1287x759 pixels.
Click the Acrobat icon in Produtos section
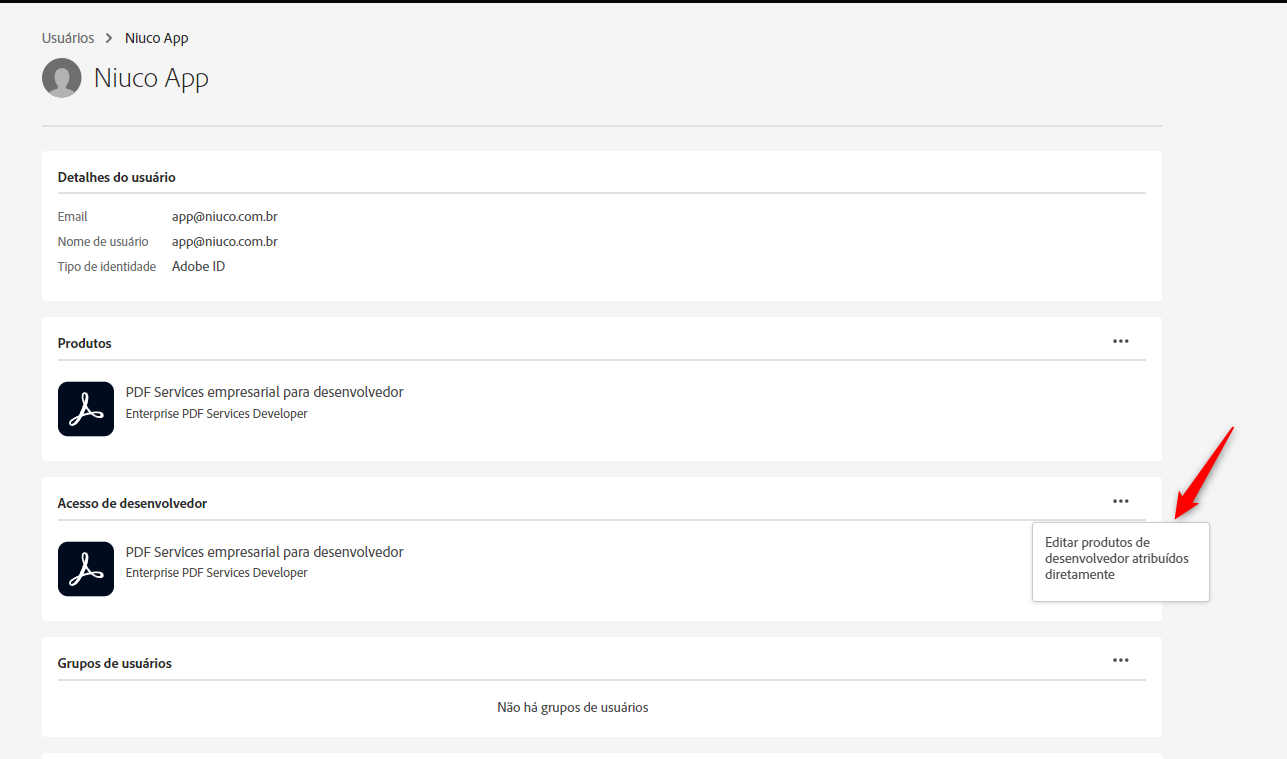tap(86, 409)
